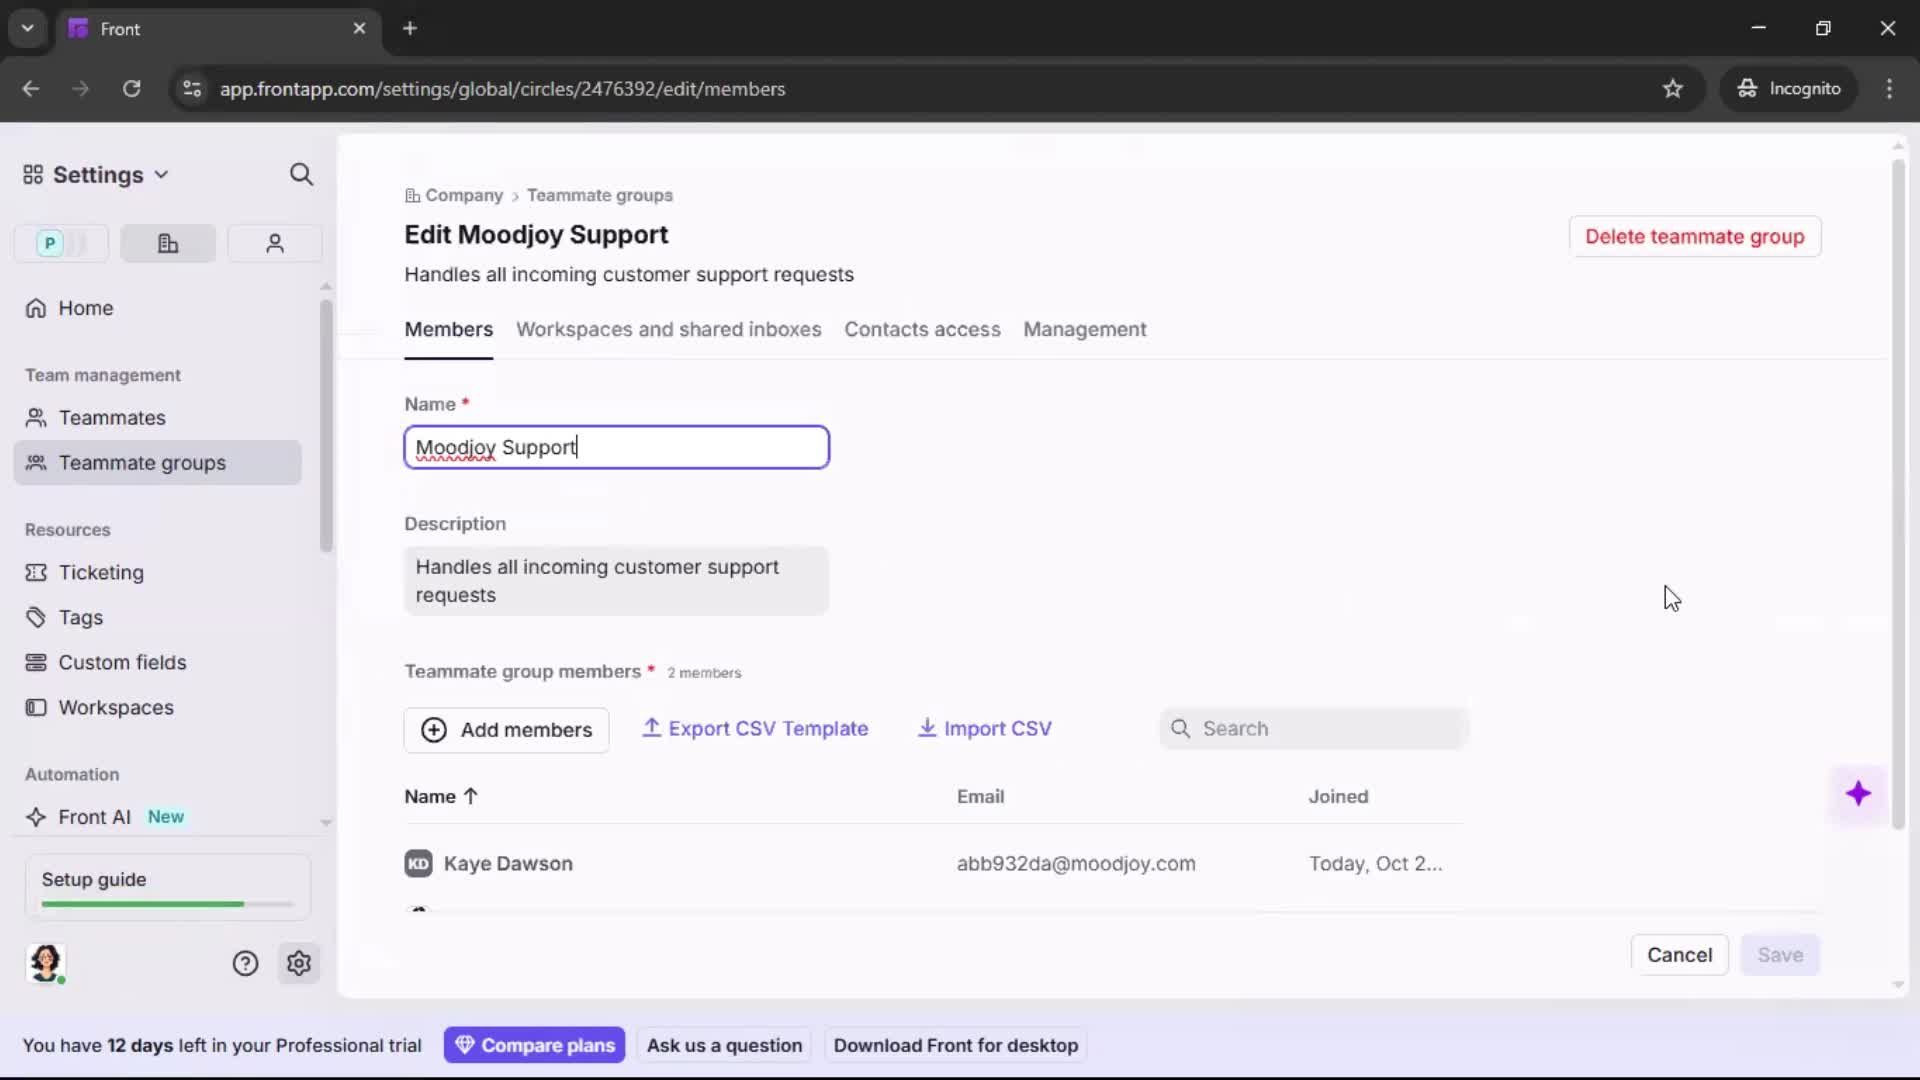1920x1080 pixels.
Task: Select the workspace P icon tab
Action: click(50, 243)
